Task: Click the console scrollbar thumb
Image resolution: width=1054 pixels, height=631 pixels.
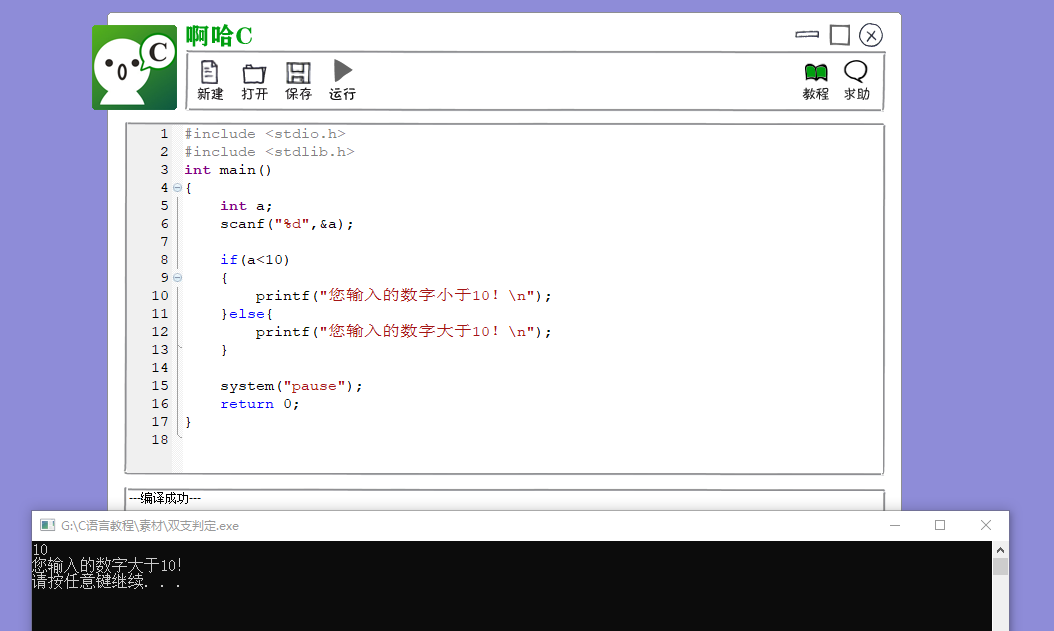Action: click(x=1000, y=566)
